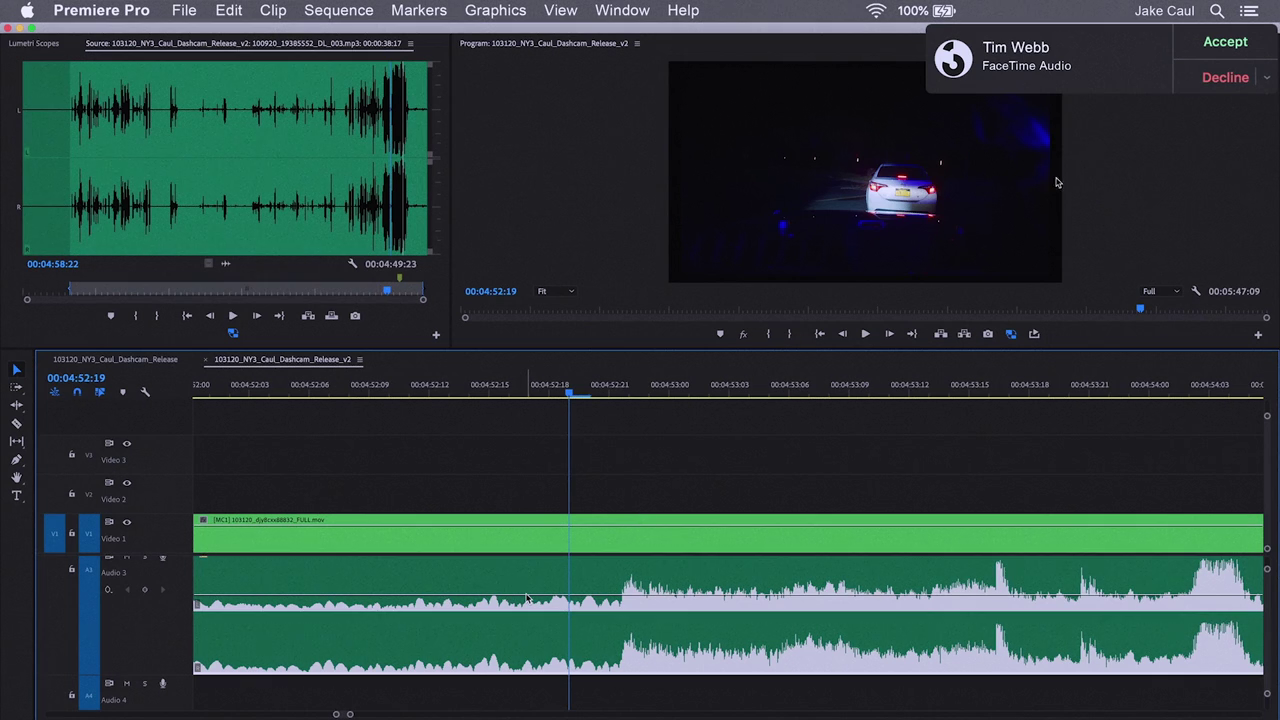
Task: Toggle insert sequences as nests button
Action: coord(54,392)
